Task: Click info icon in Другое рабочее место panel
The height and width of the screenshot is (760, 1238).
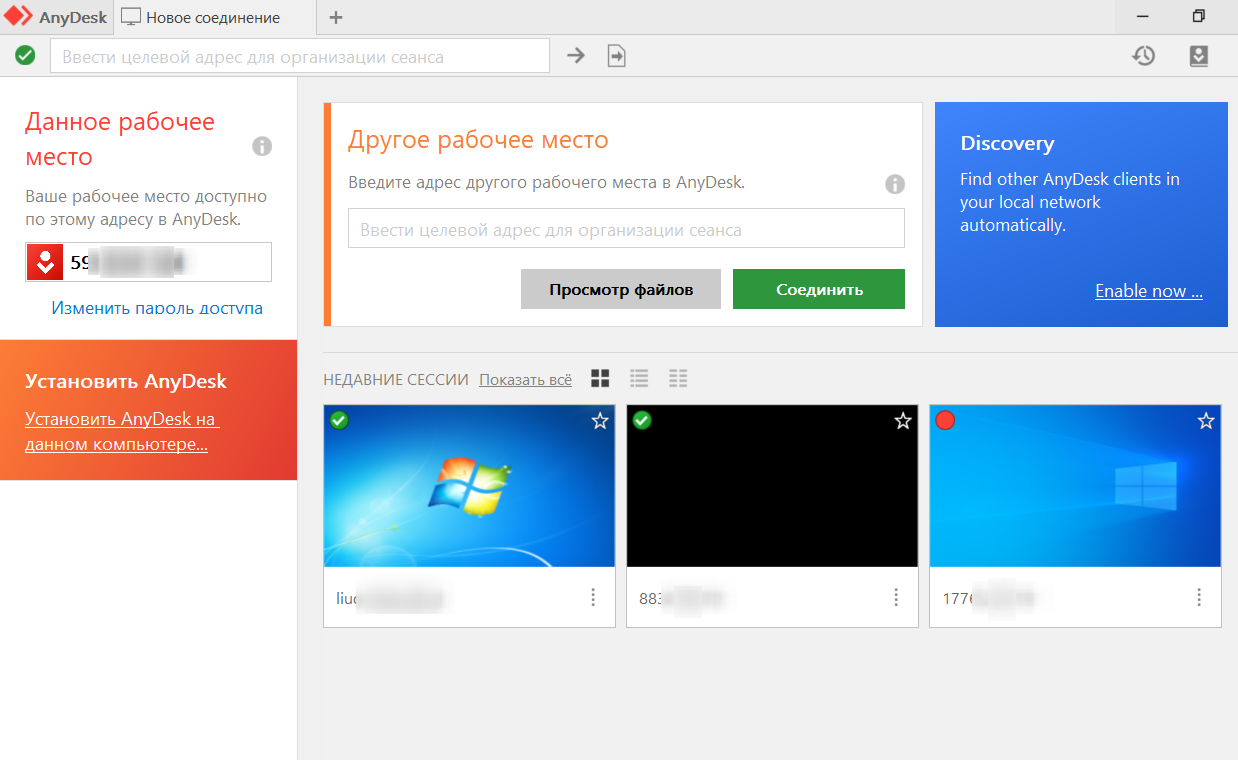Action: tap(895, 184)
